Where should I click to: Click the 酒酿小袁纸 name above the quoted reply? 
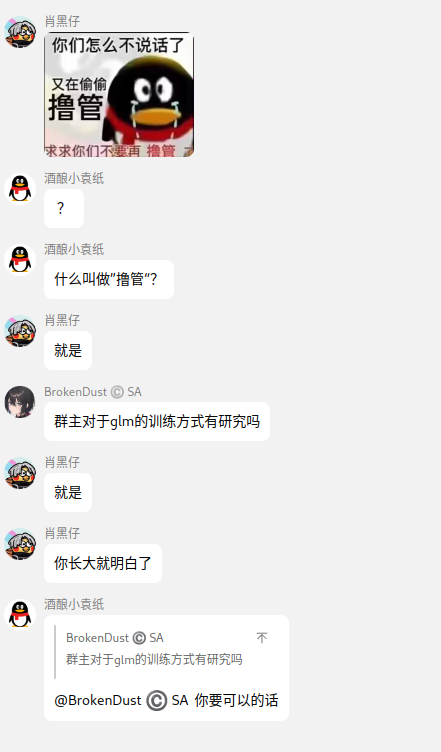[x=74, y=604]
